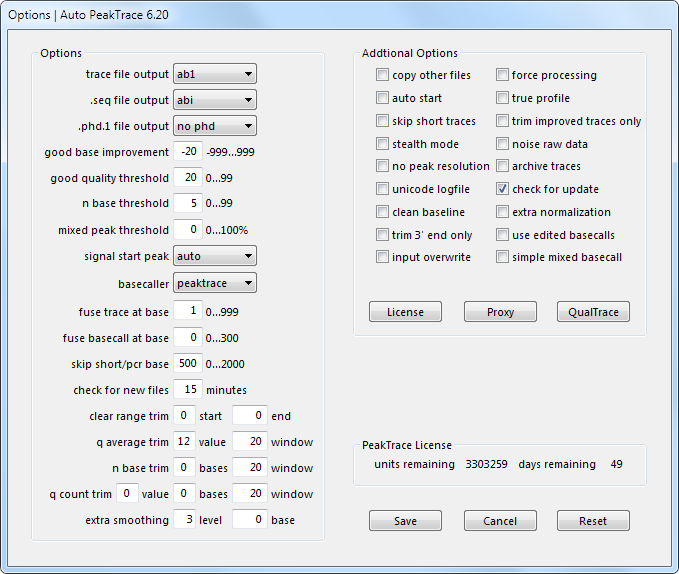The height and width of the screenshot is (574, 679).
Task: Uncheck check for update option
Action: tap(502, 189)
